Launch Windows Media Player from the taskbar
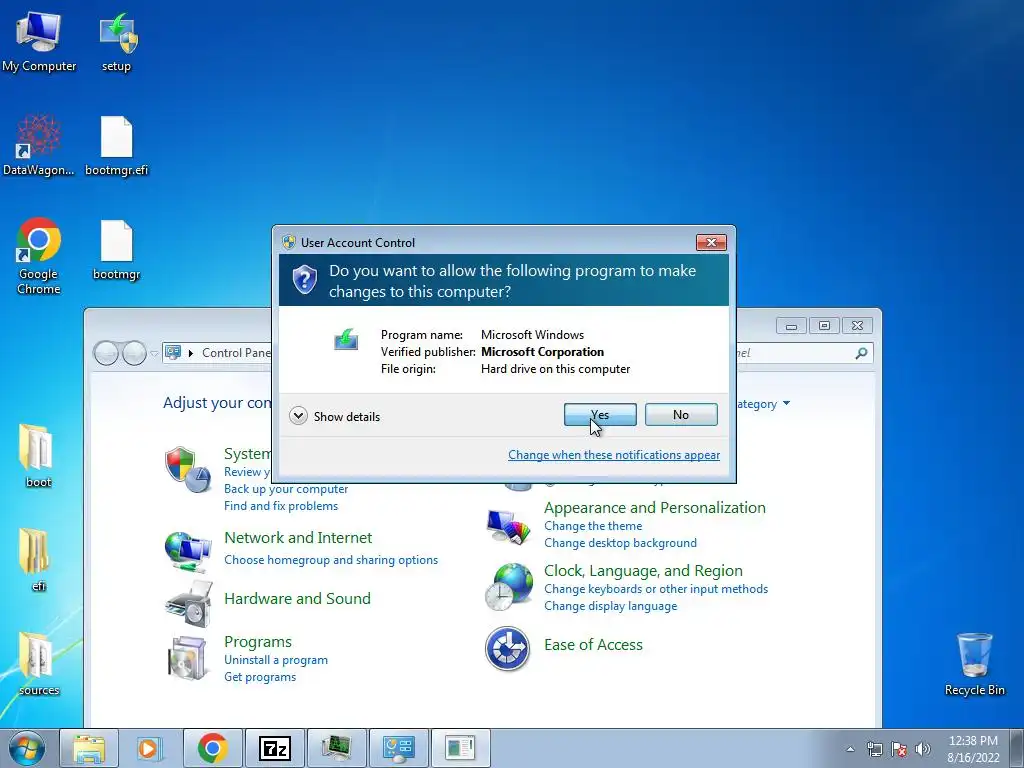Screen dimensions: 1024x768 [148, 748]
